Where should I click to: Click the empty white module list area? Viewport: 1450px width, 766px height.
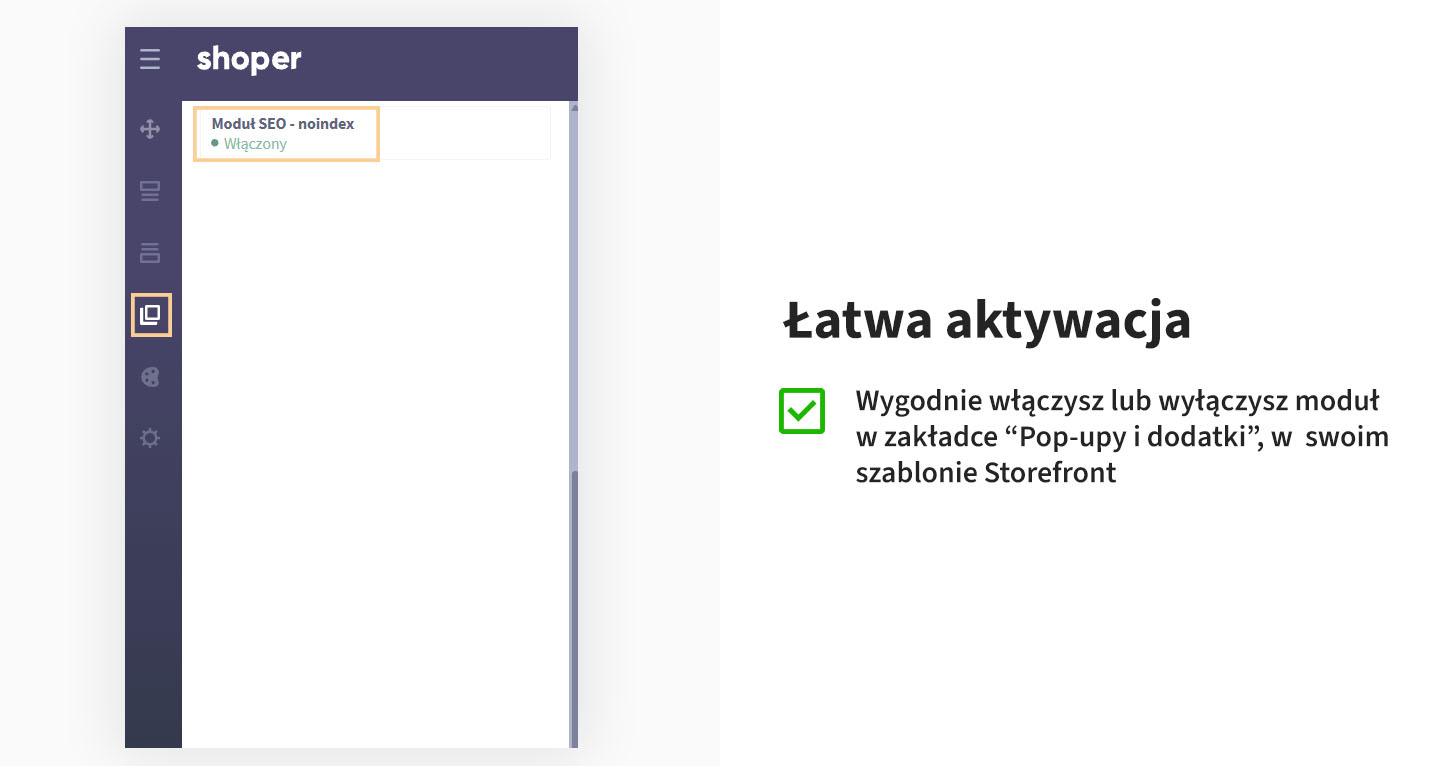[375, 450]
